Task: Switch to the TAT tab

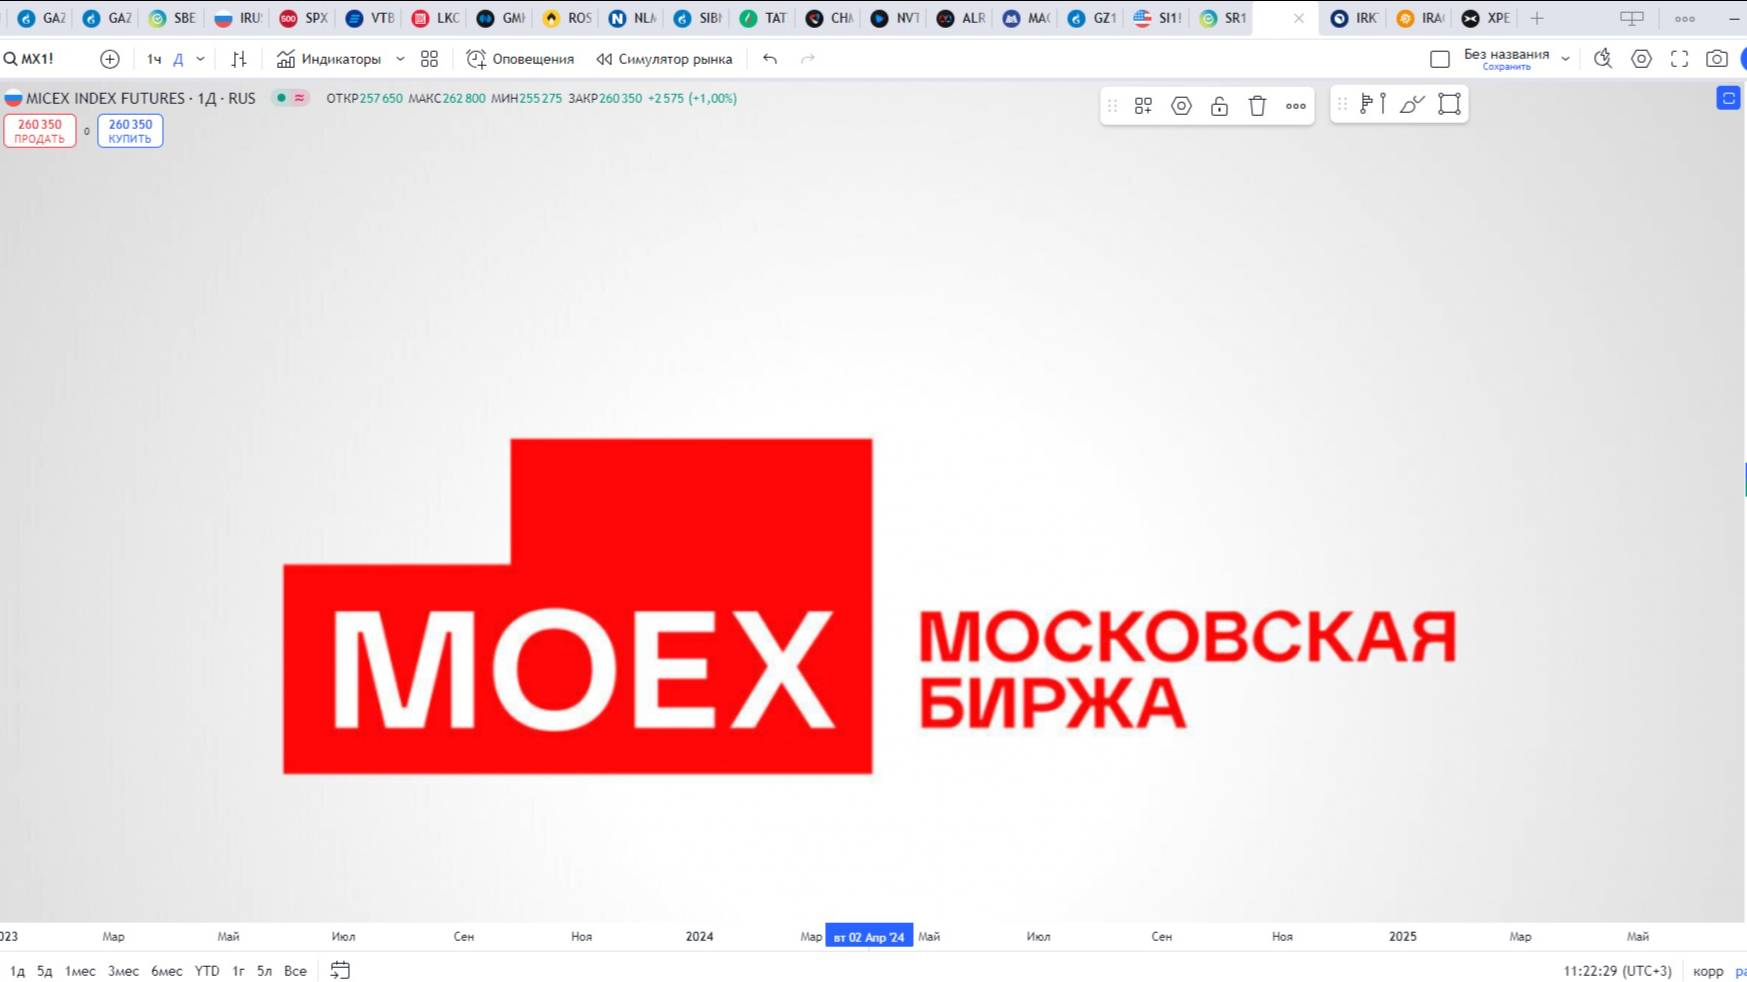Action: pyautogui.click(x=764, y=18)
